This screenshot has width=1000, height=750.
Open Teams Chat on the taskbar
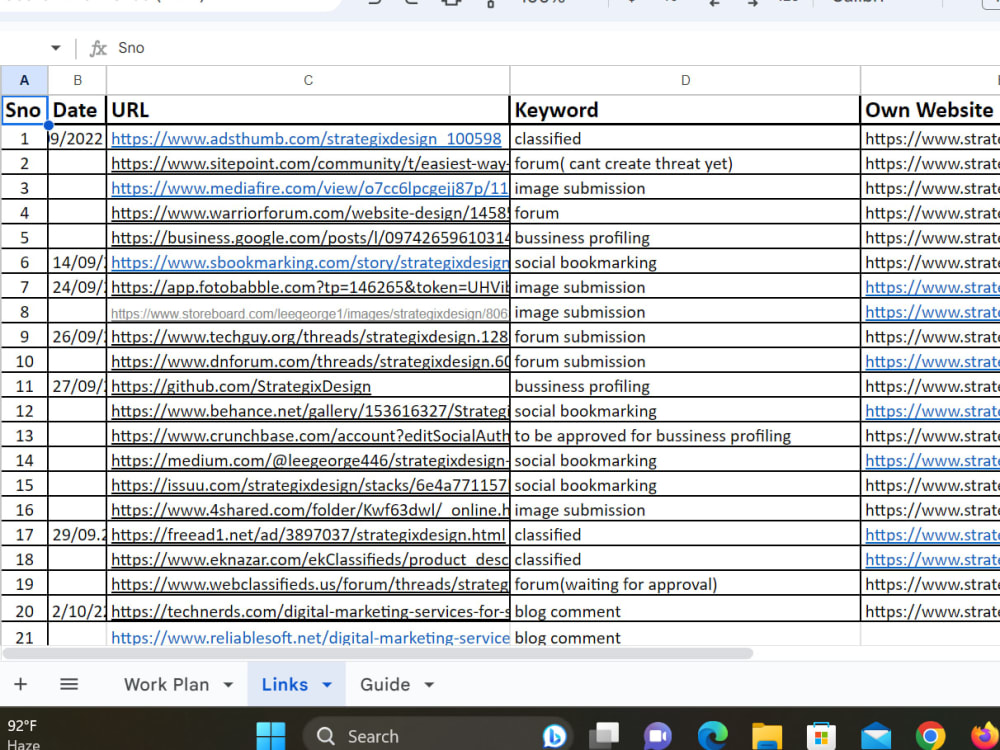coord(658,736)
